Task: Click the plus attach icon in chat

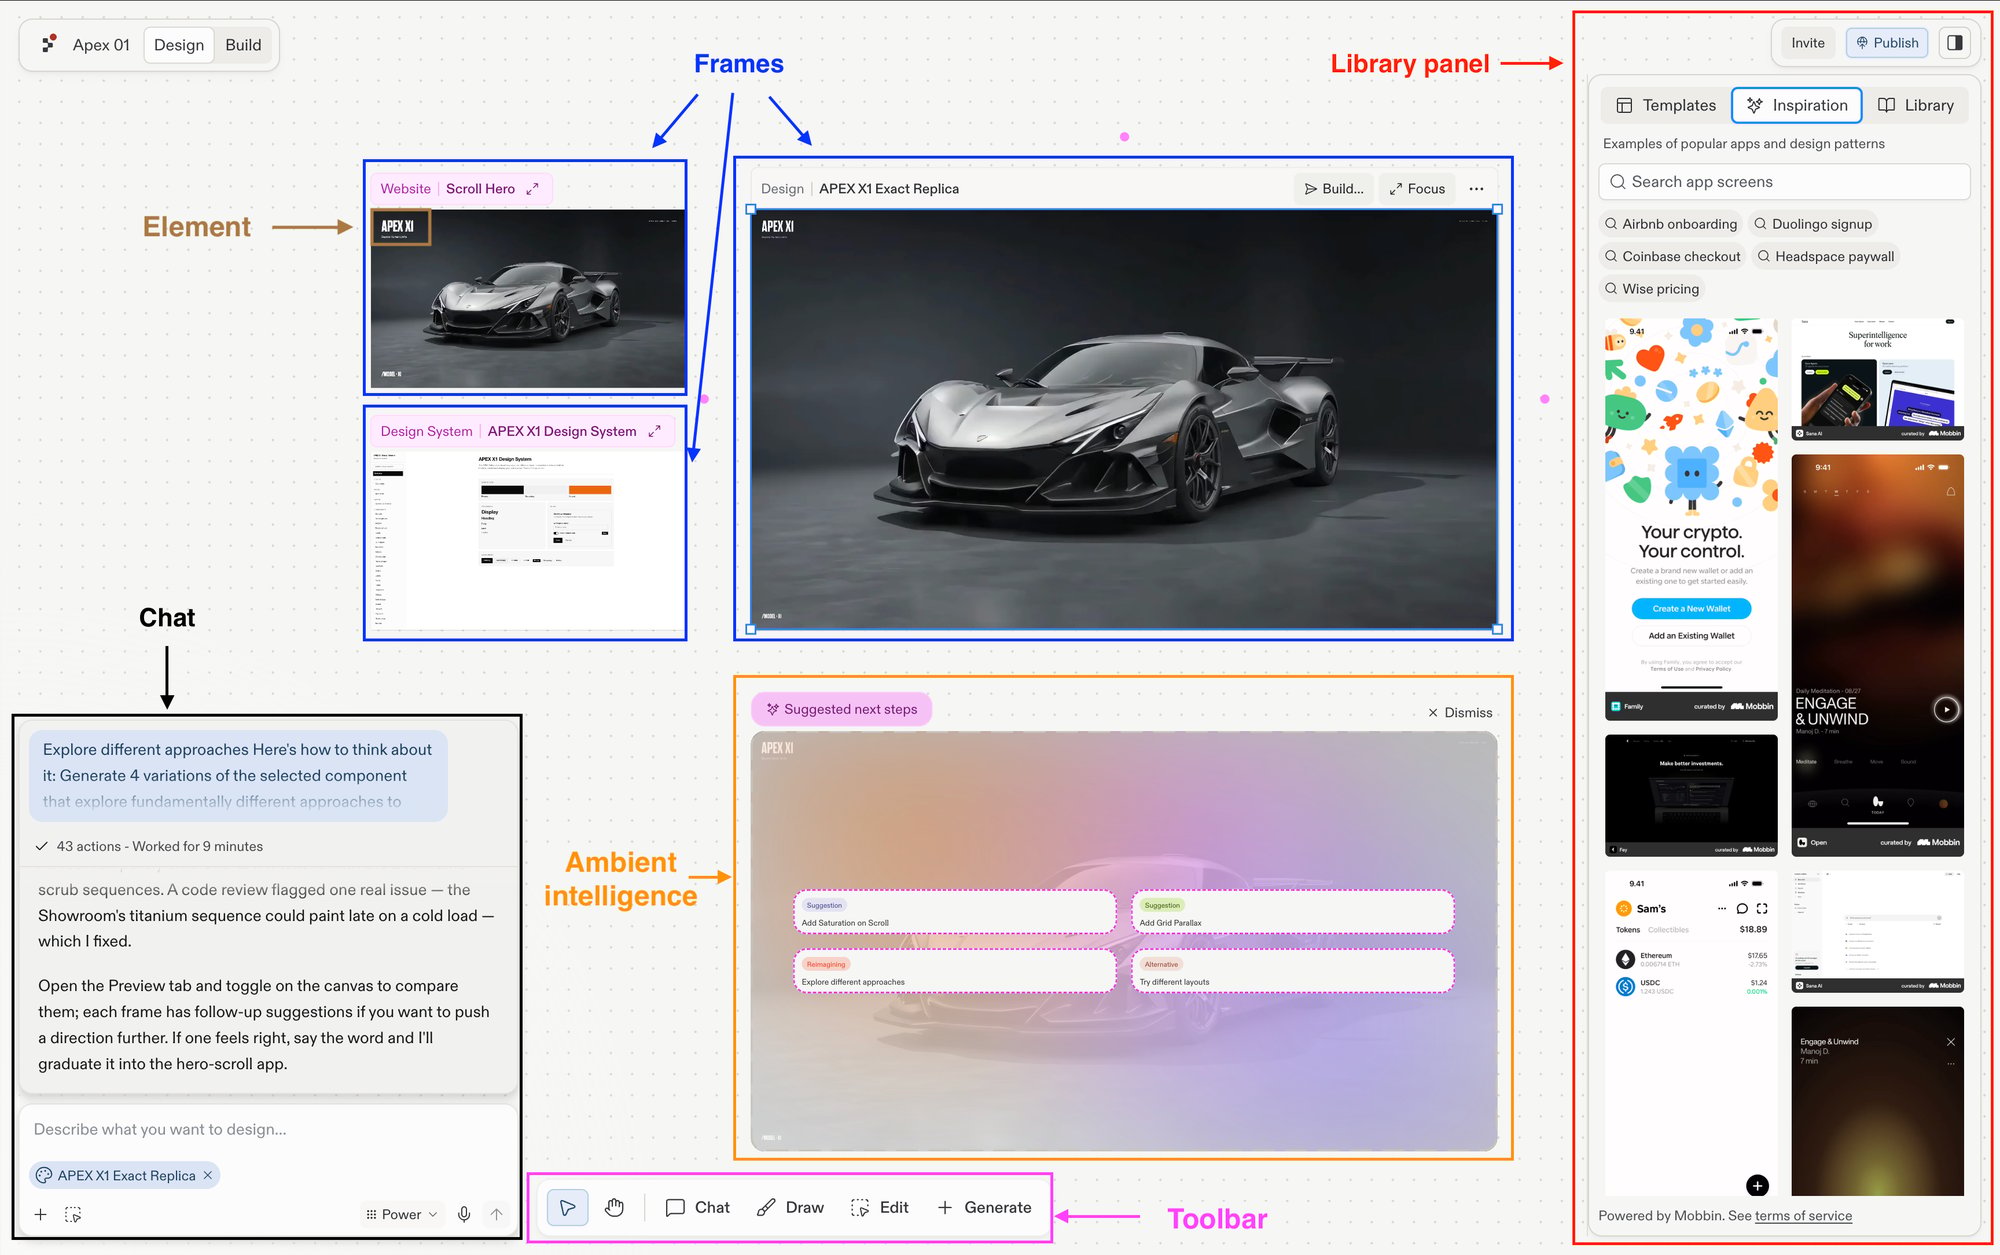Action: [40, 1214]
